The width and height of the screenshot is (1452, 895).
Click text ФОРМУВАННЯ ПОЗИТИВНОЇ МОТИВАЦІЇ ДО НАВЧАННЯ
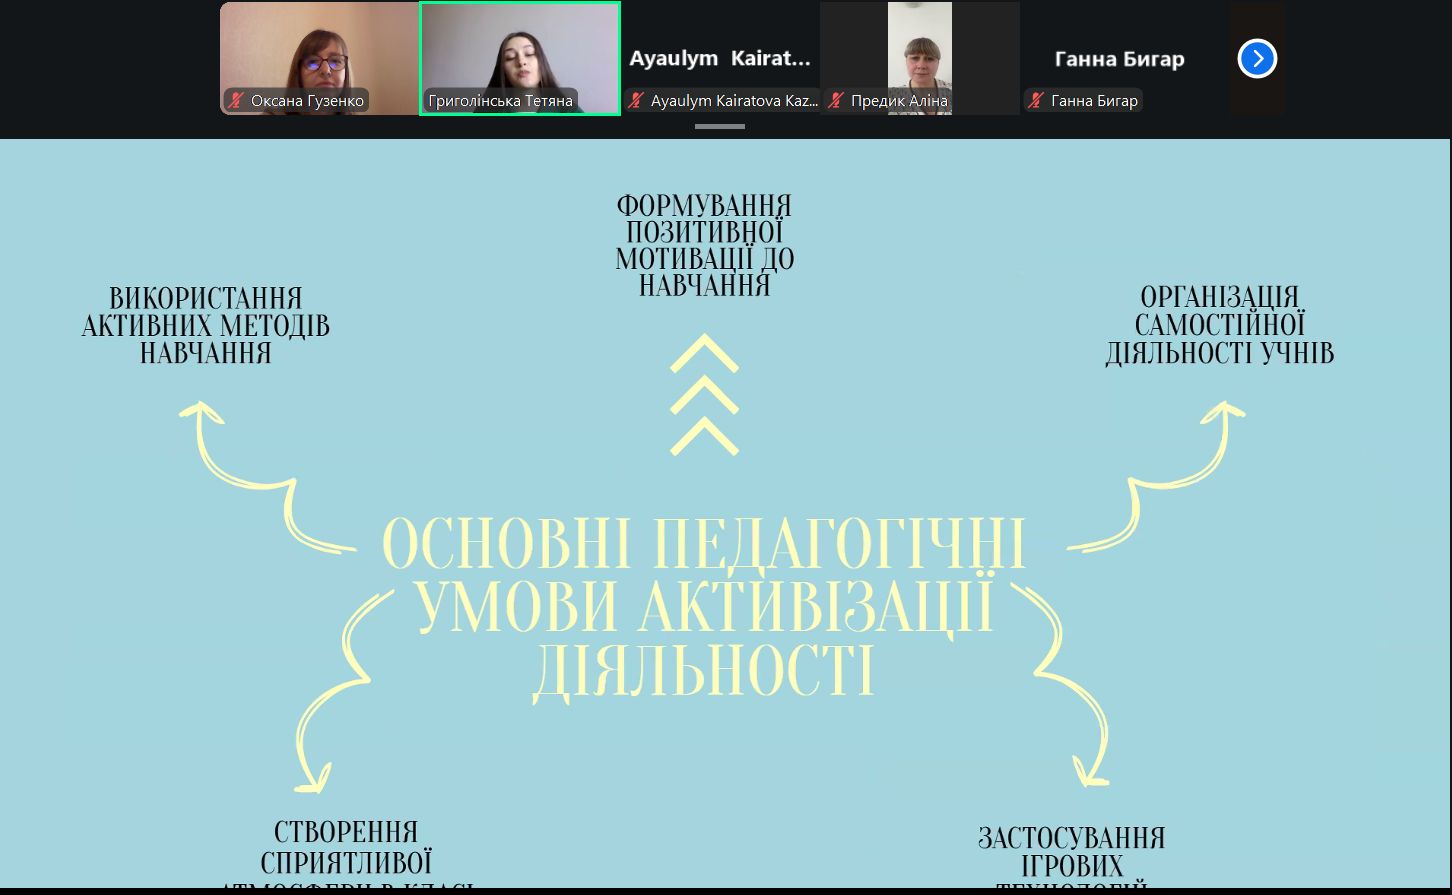(x=705, y=246)
